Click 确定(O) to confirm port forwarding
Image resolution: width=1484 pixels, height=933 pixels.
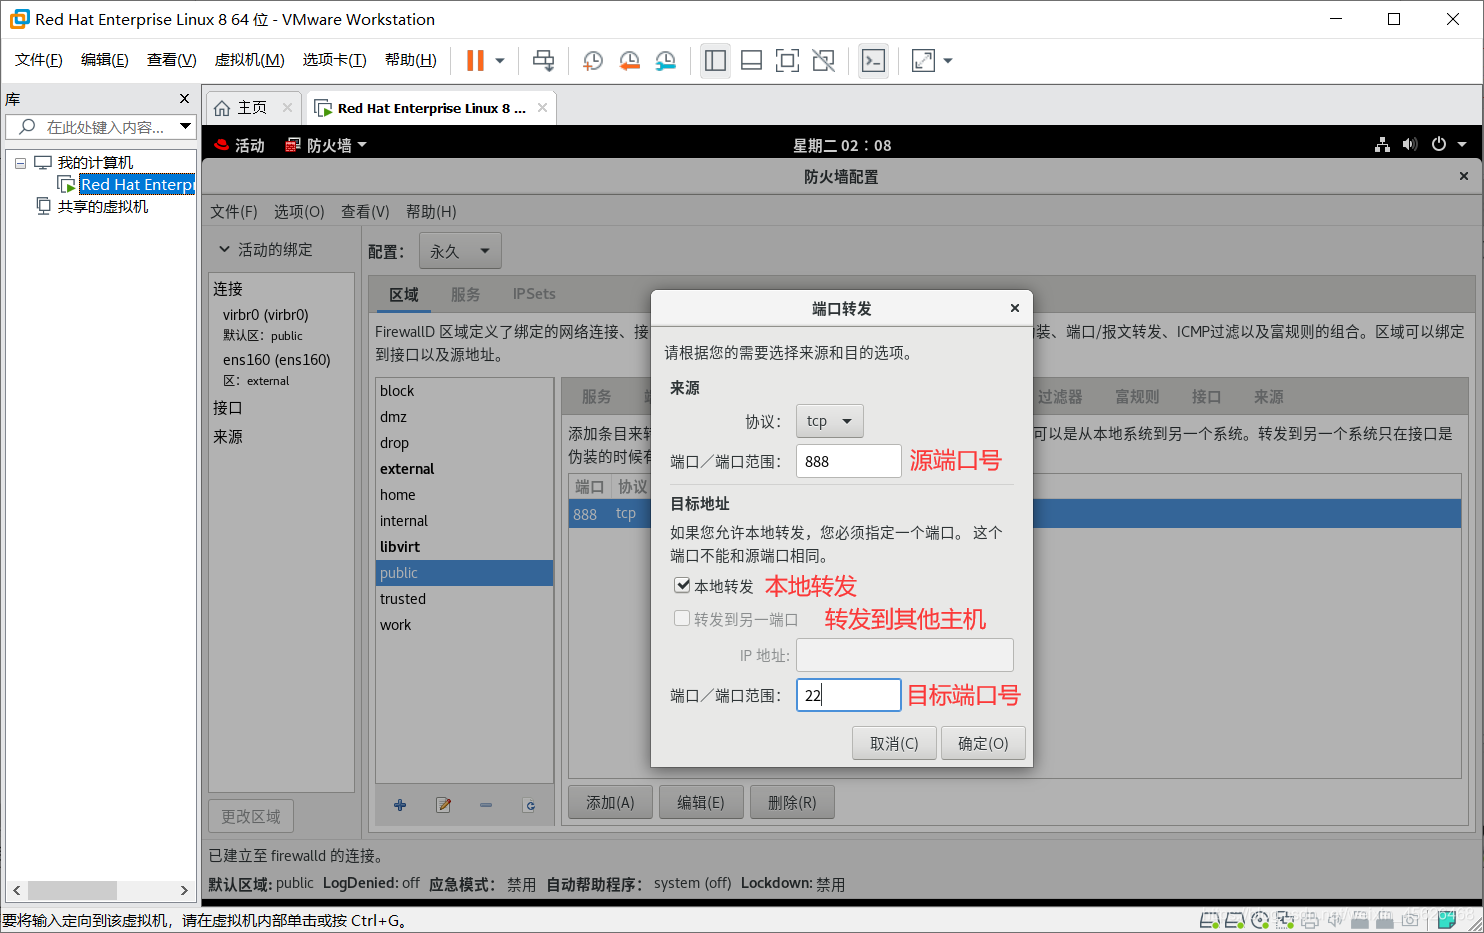click(x=983, y=743)
